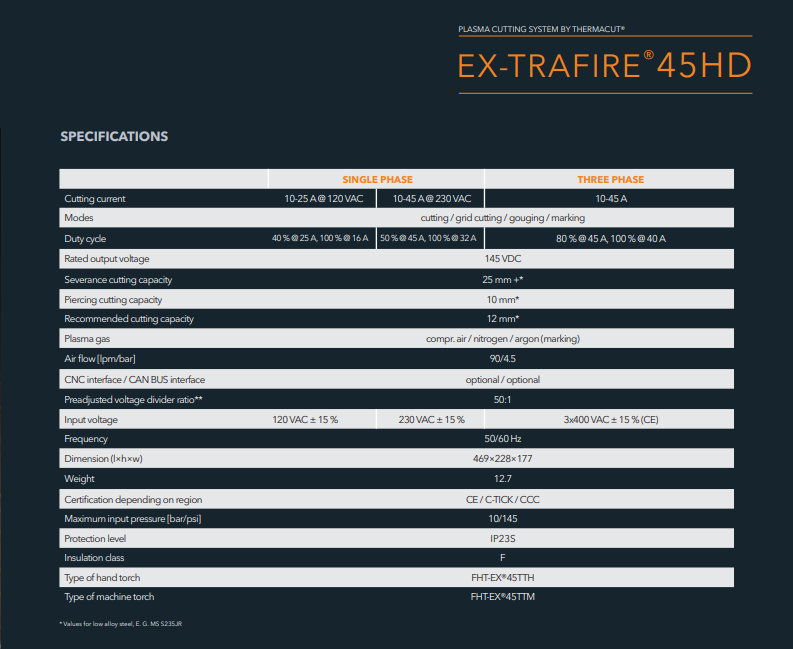Click the '50/60 Hz' value
Image resolution: width=793 pixels, height=649 pixels.
pos(503,439)
